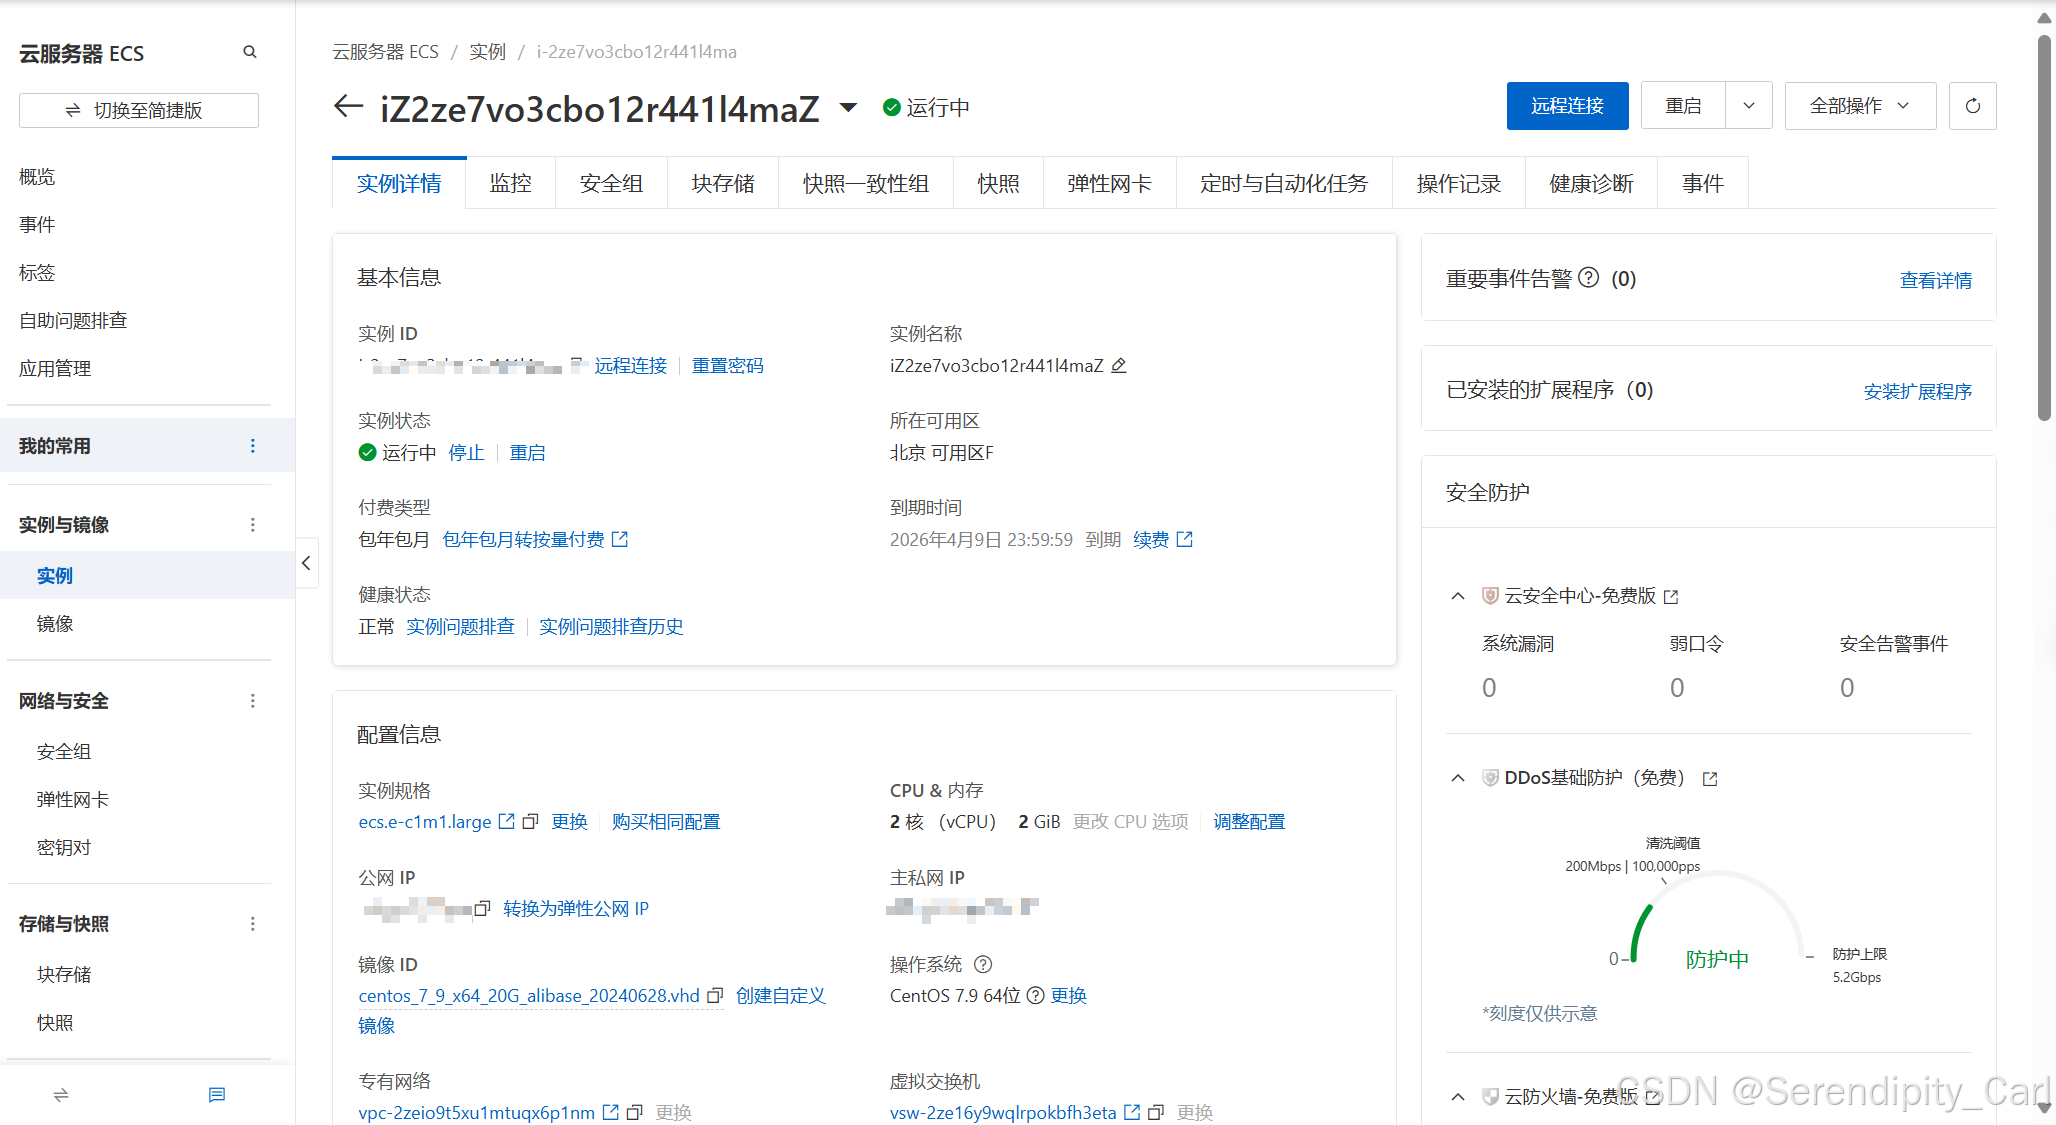Viewport: 2056px width, 1125px height.
Task: Copy the ecs.e-c1m1.large spec with the copy icon
Action: click(531, 821)
